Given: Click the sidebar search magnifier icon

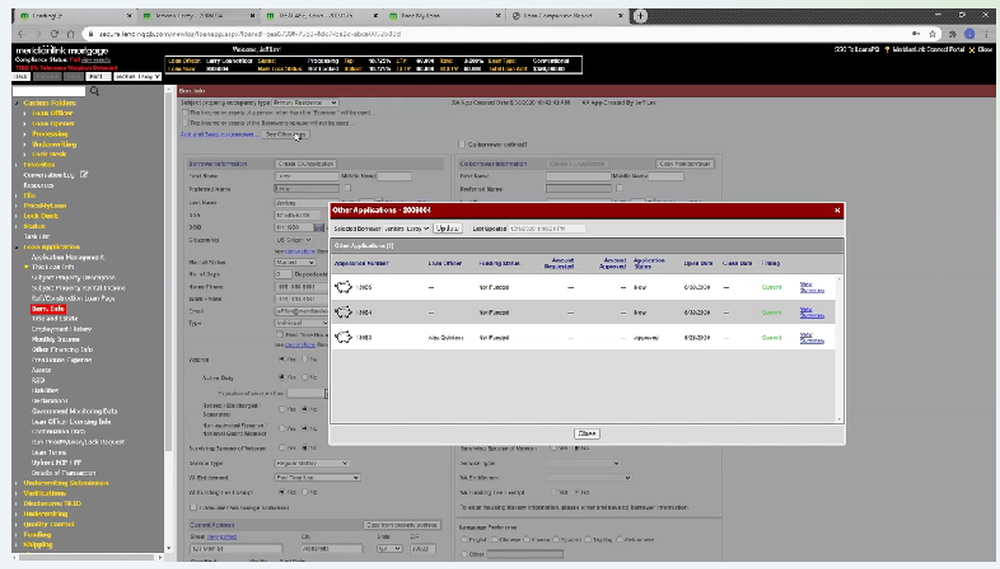Looking at the screenshot, I should click(94, 91).
